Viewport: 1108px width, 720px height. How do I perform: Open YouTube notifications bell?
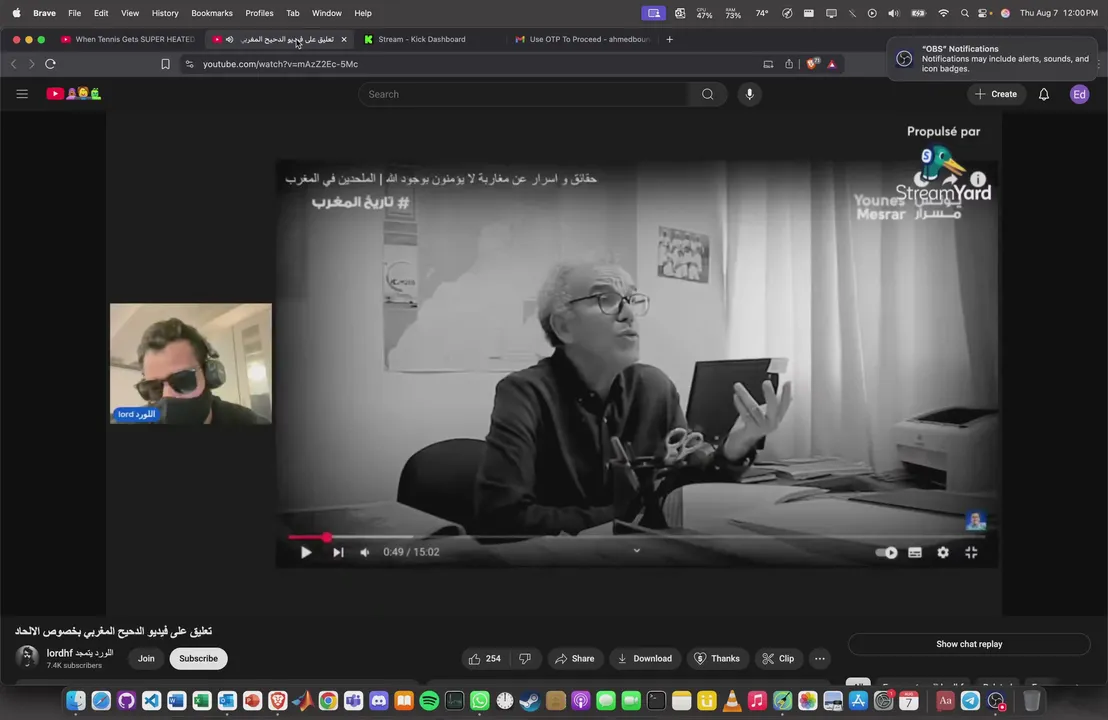[1044, 94]
